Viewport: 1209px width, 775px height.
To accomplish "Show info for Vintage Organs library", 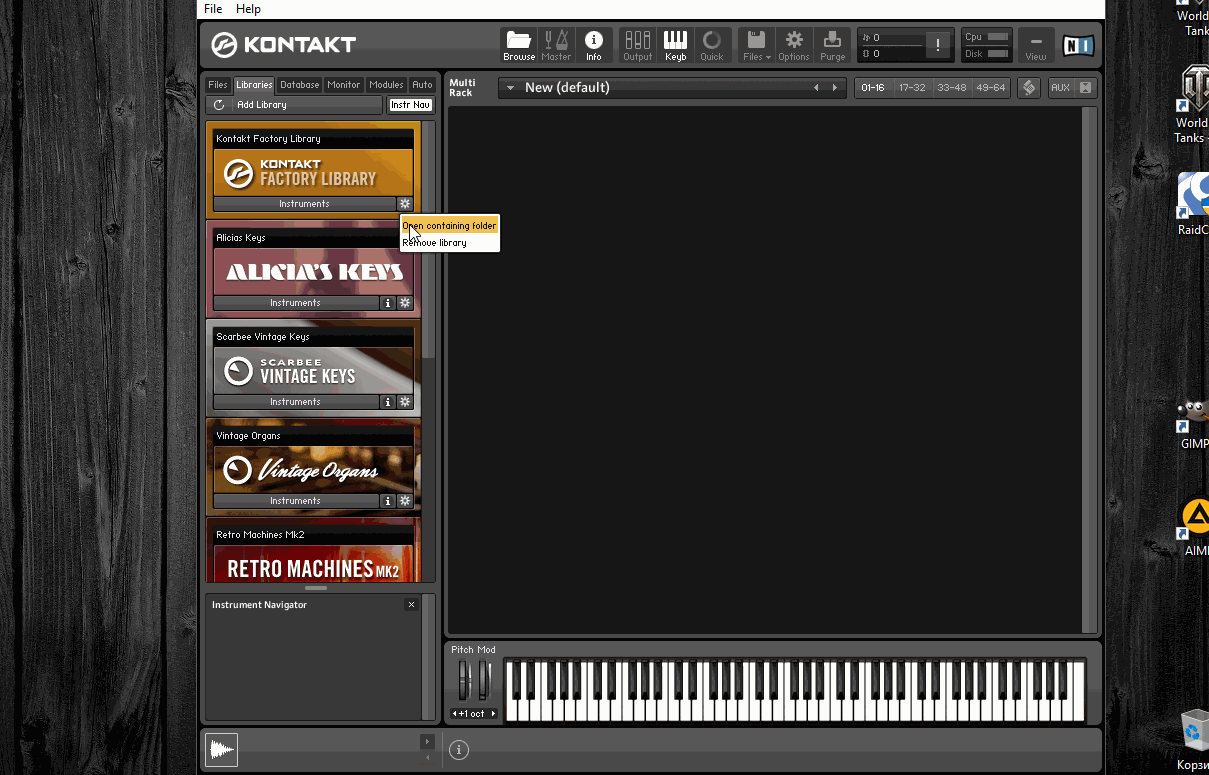I will [x=388, y=501].
